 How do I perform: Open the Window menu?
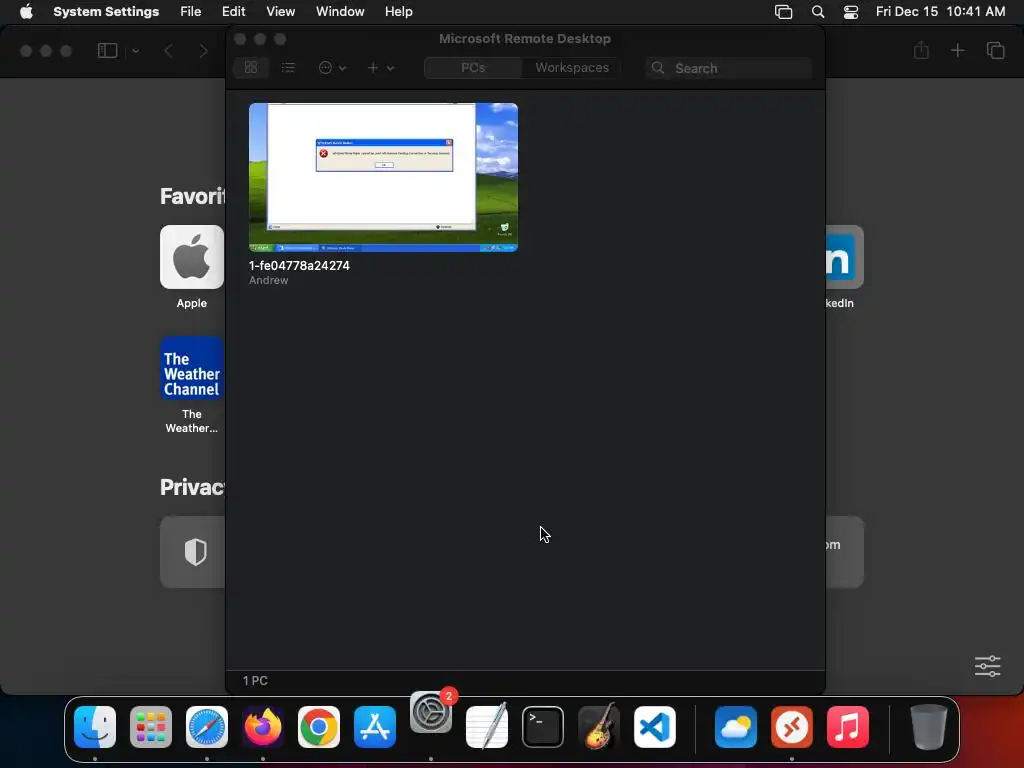click(x=340, y=11)
